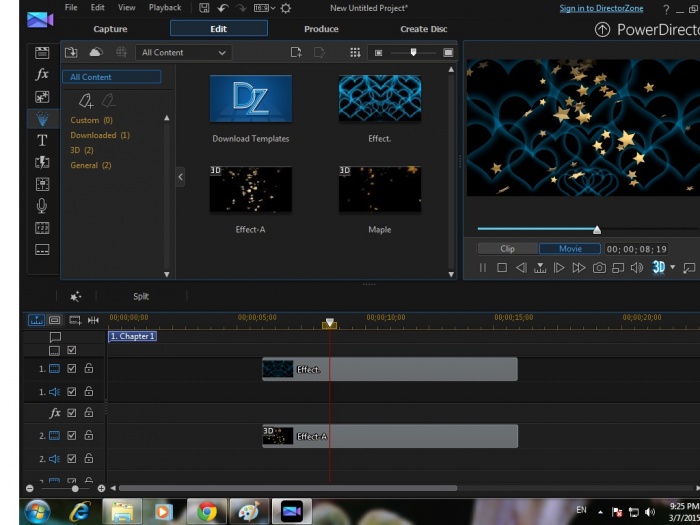Viewport: 700px width, 525px height.
Task: Click the magic fix tools icon beside Split
Action: [x=76, y=296]
